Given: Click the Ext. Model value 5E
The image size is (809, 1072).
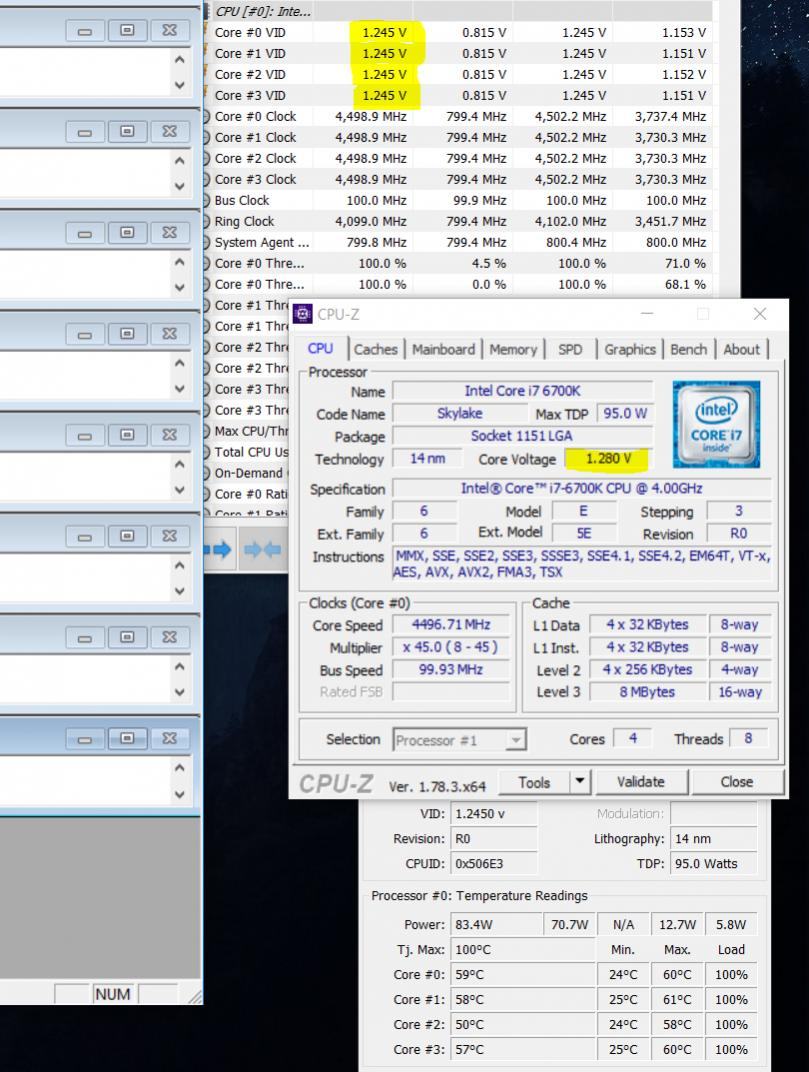Looking at the screenshot, I should 583,534.
